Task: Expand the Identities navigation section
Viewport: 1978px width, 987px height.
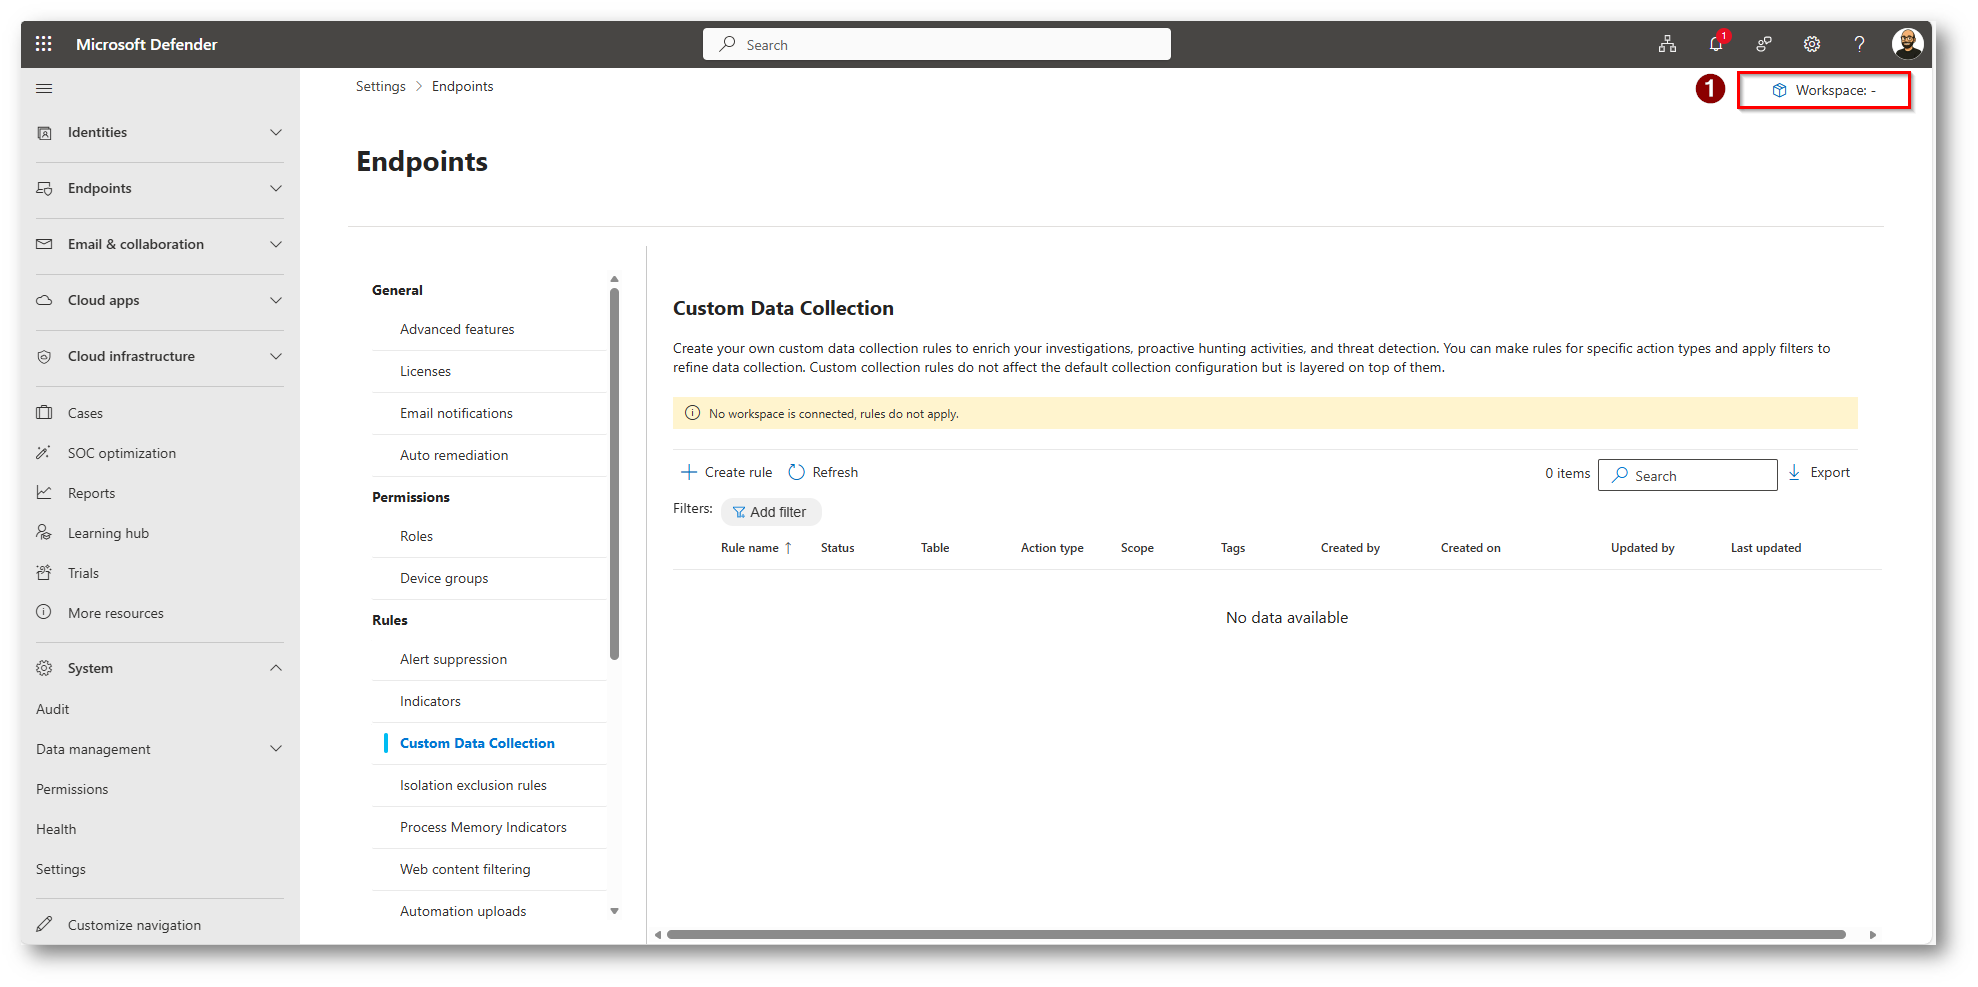Action: coord(275,132)
